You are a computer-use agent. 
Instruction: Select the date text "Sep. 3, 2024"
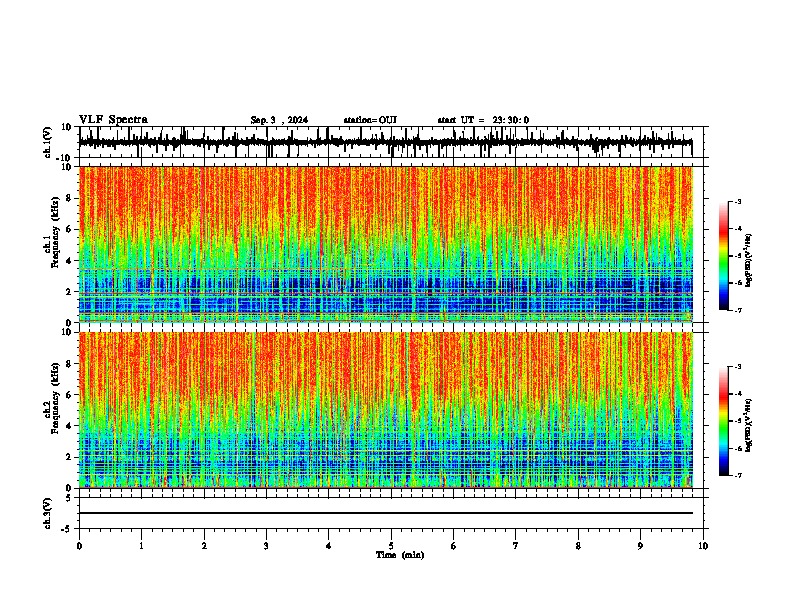pyautogui.click(x=279, y=120)
